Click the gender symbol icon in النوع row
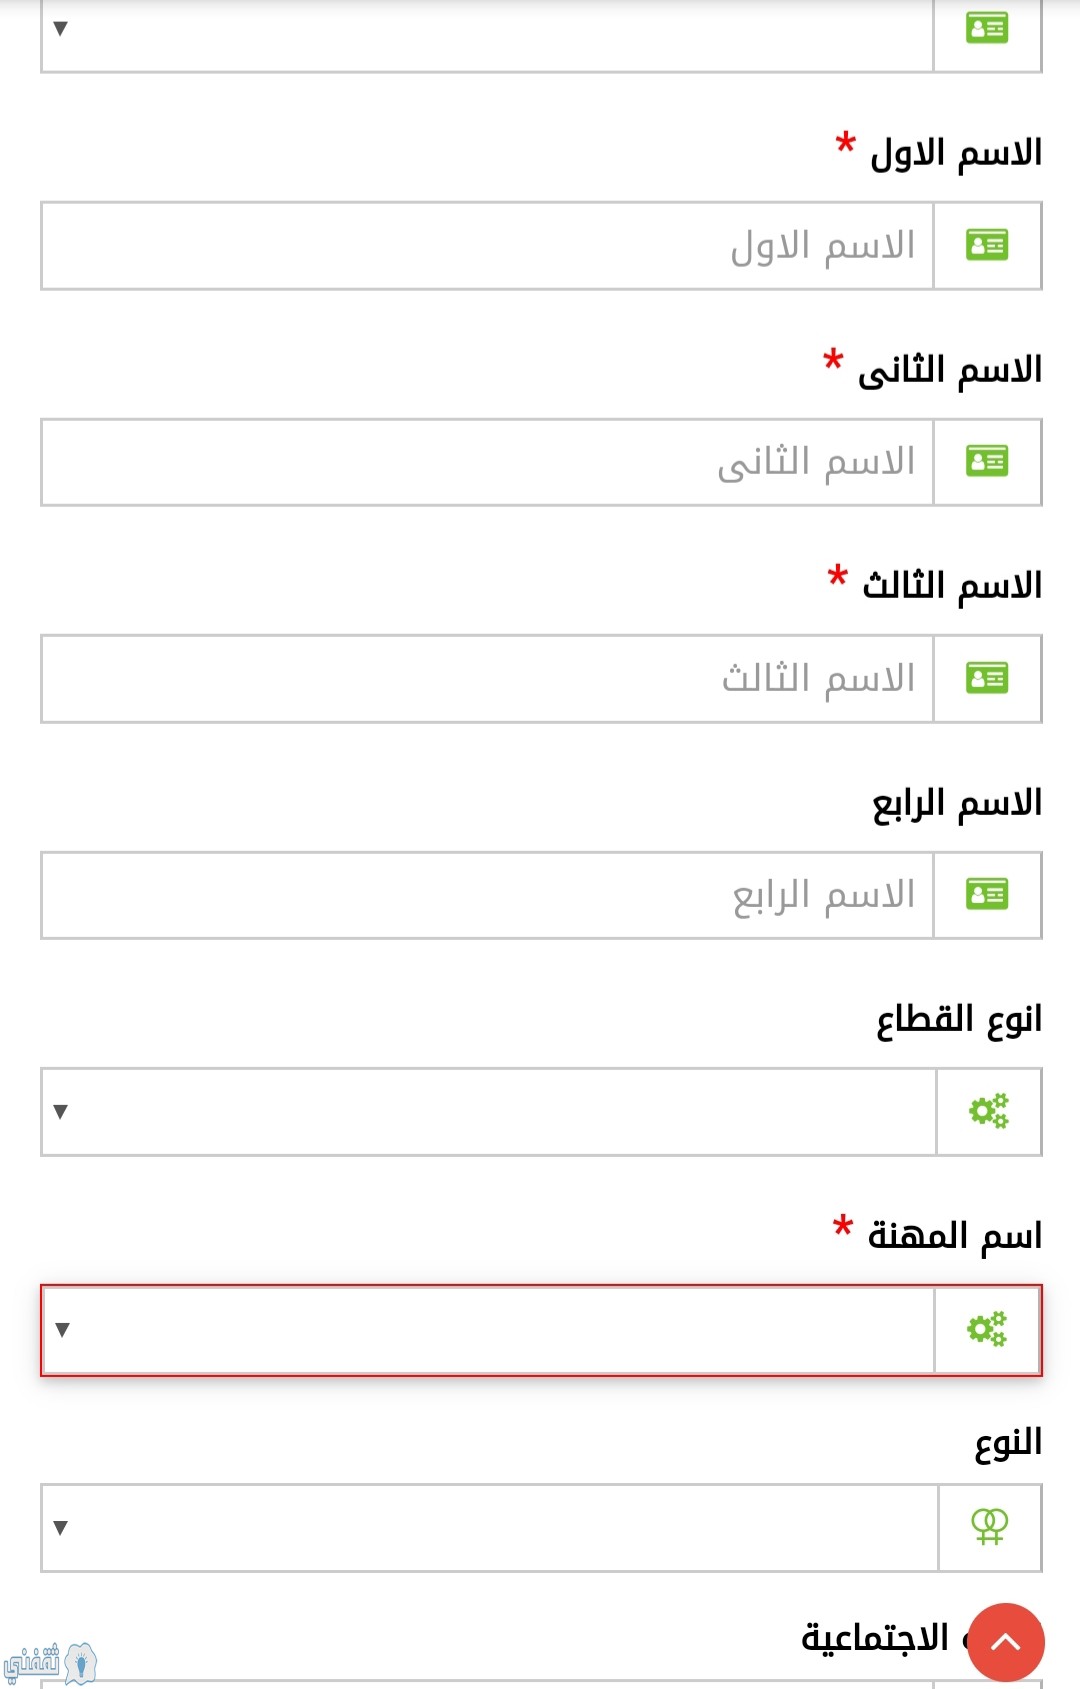1080x1689 pixels. click(990, 1527)
